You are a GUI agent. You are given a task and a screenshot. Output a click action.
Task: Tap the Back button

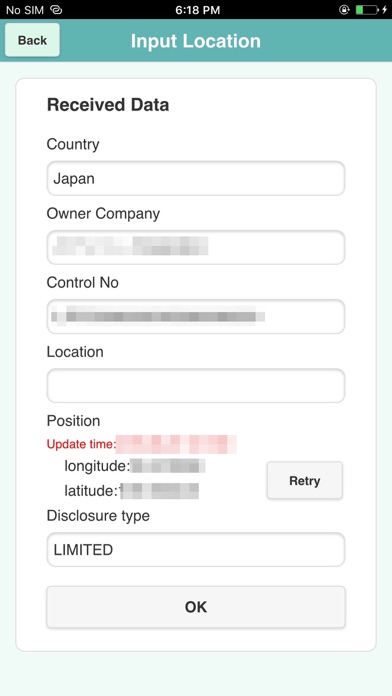[32, 40]
